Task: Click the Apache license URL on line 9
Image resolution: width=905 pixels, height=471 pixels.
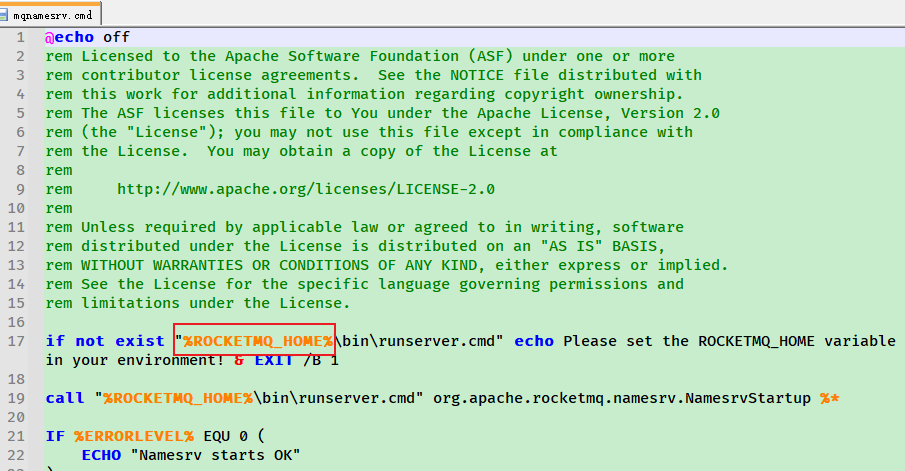Action: 306,189
